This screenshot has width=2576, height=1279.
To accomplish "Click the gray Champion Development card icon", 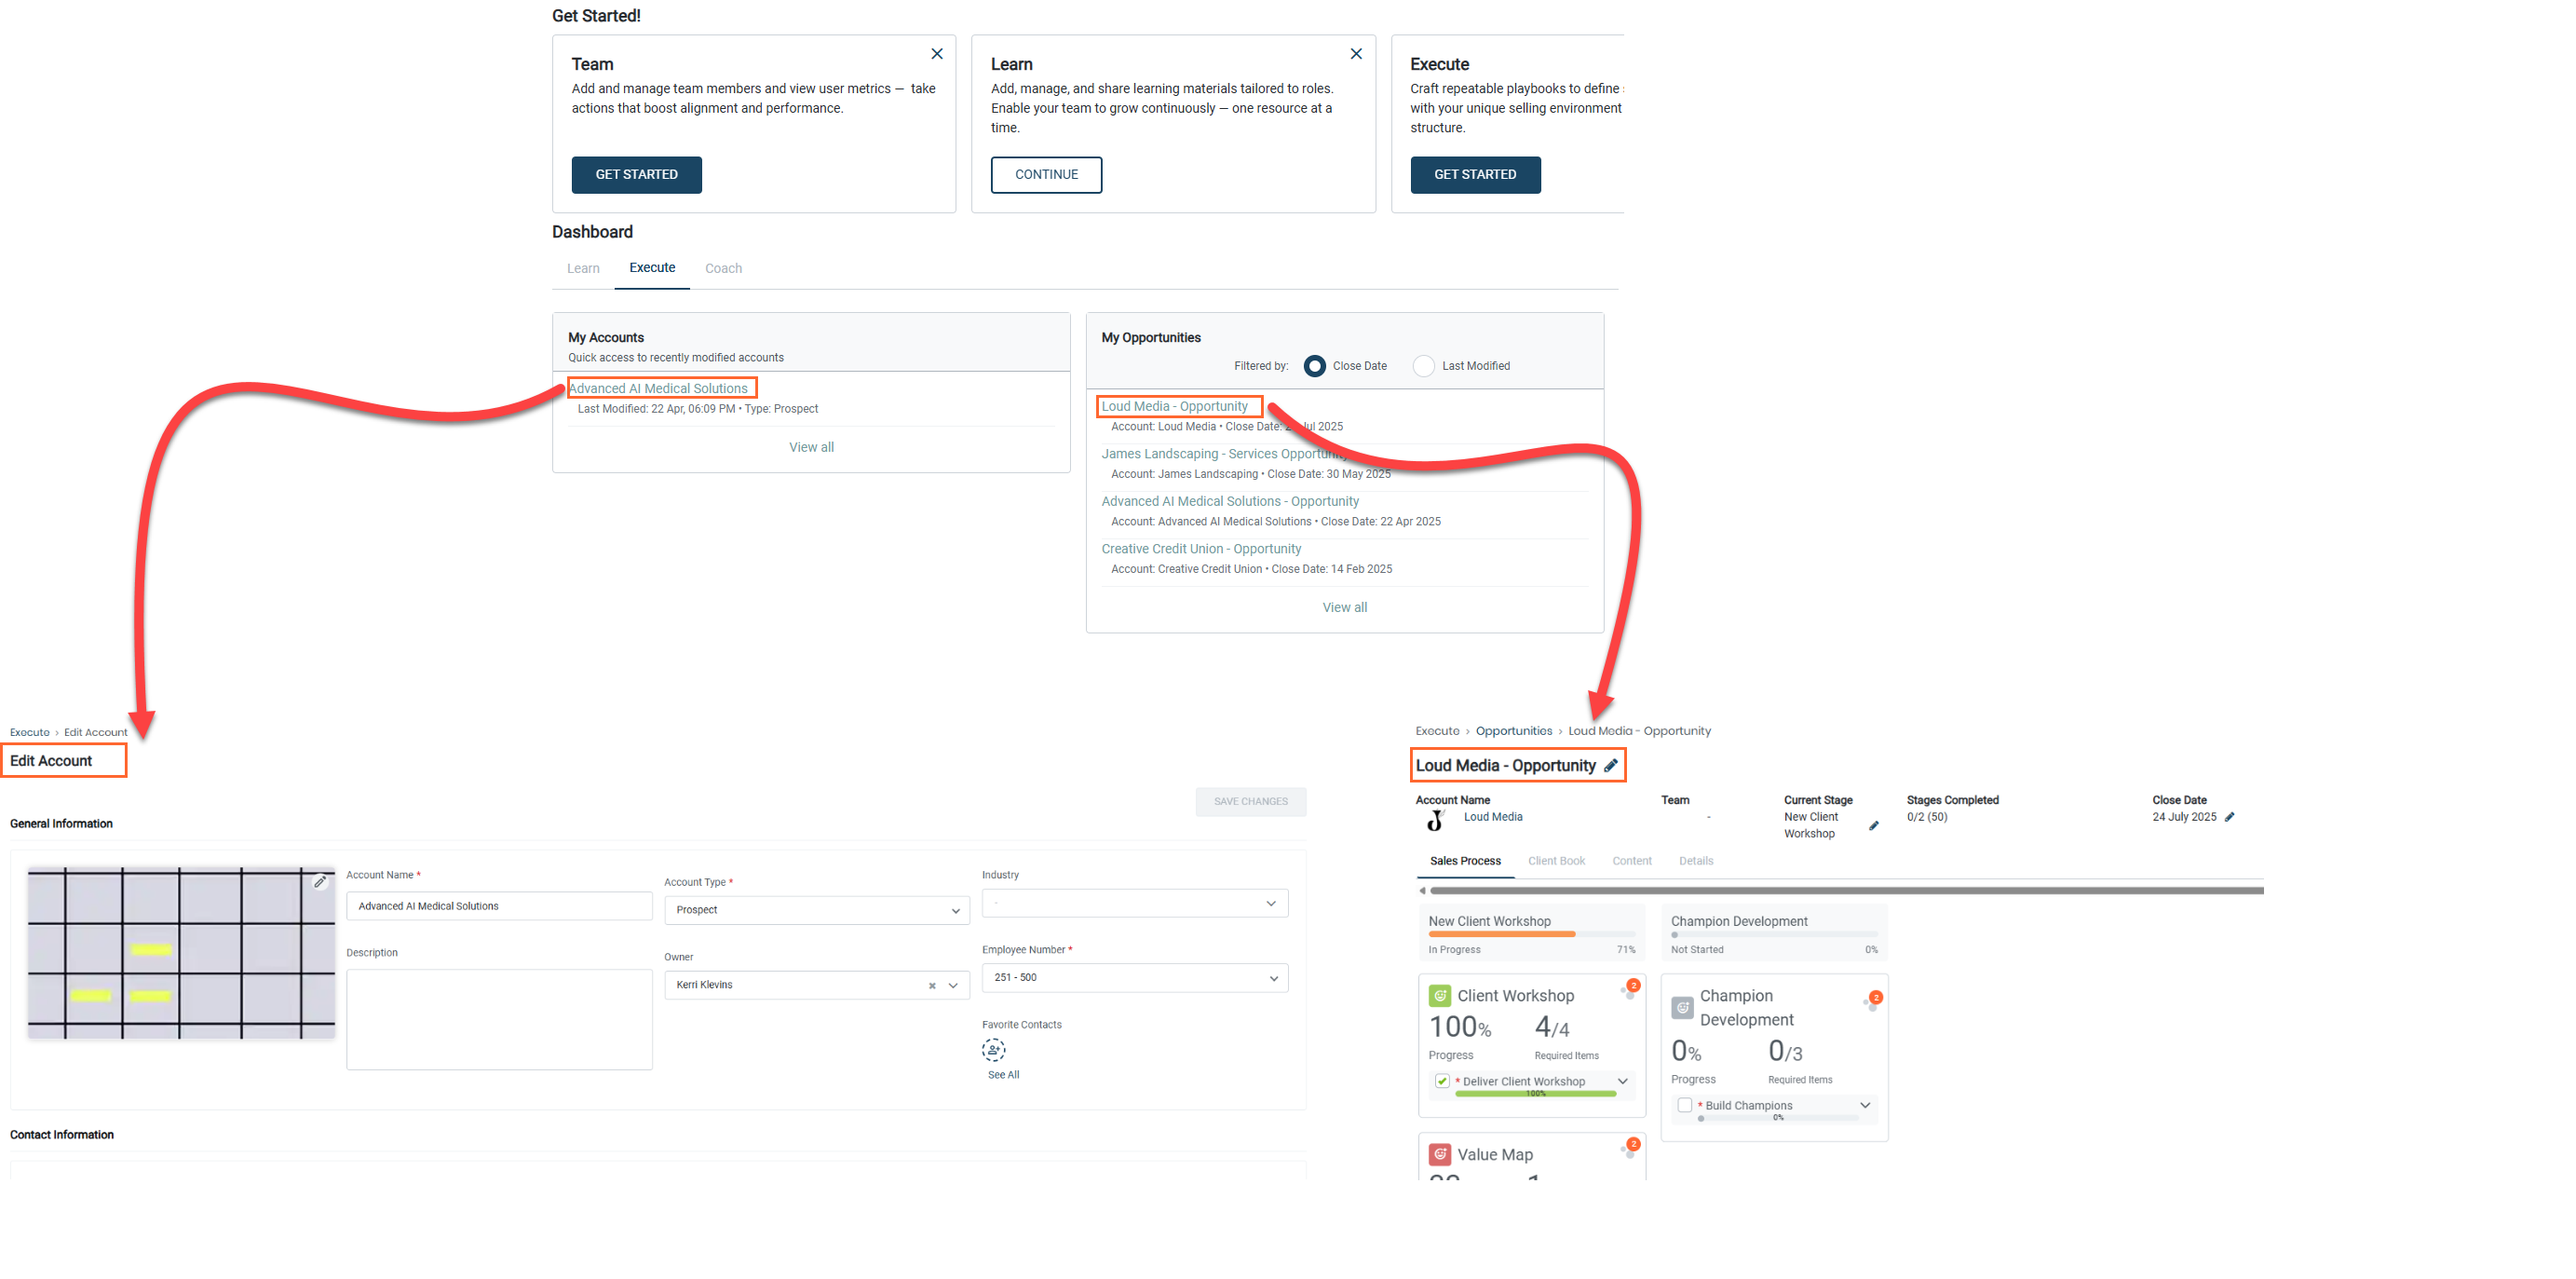I will pos(1682,1007).
